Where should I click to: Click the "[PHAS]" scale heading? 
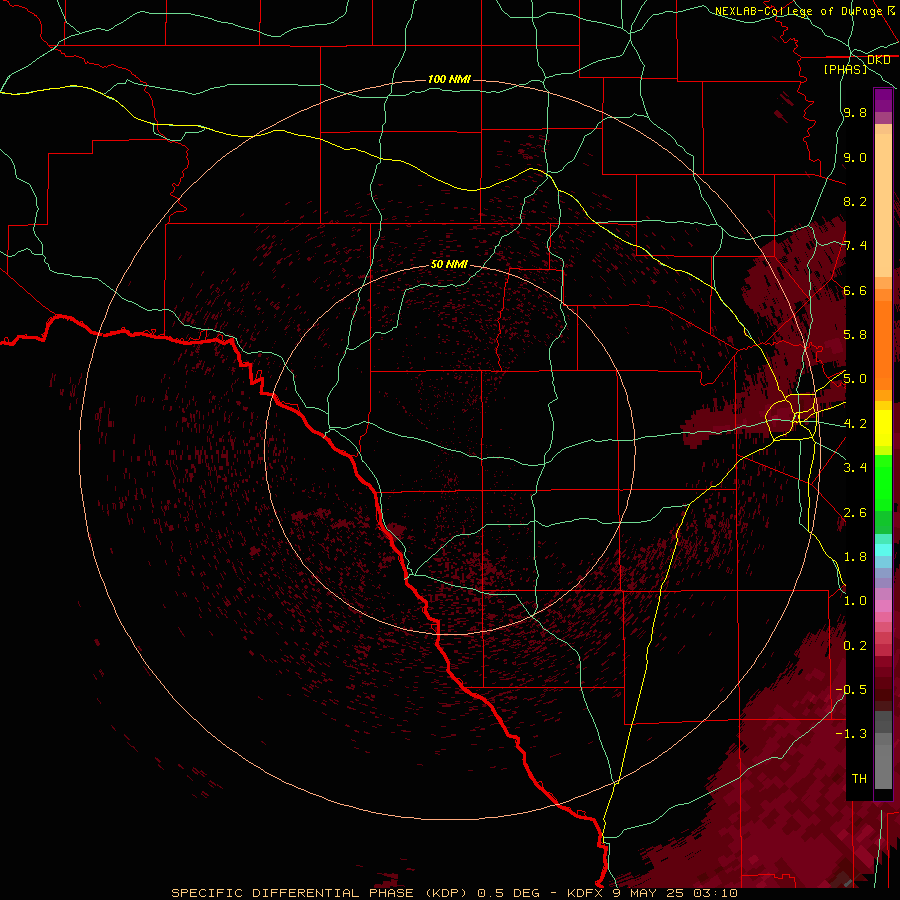(845, 70)
